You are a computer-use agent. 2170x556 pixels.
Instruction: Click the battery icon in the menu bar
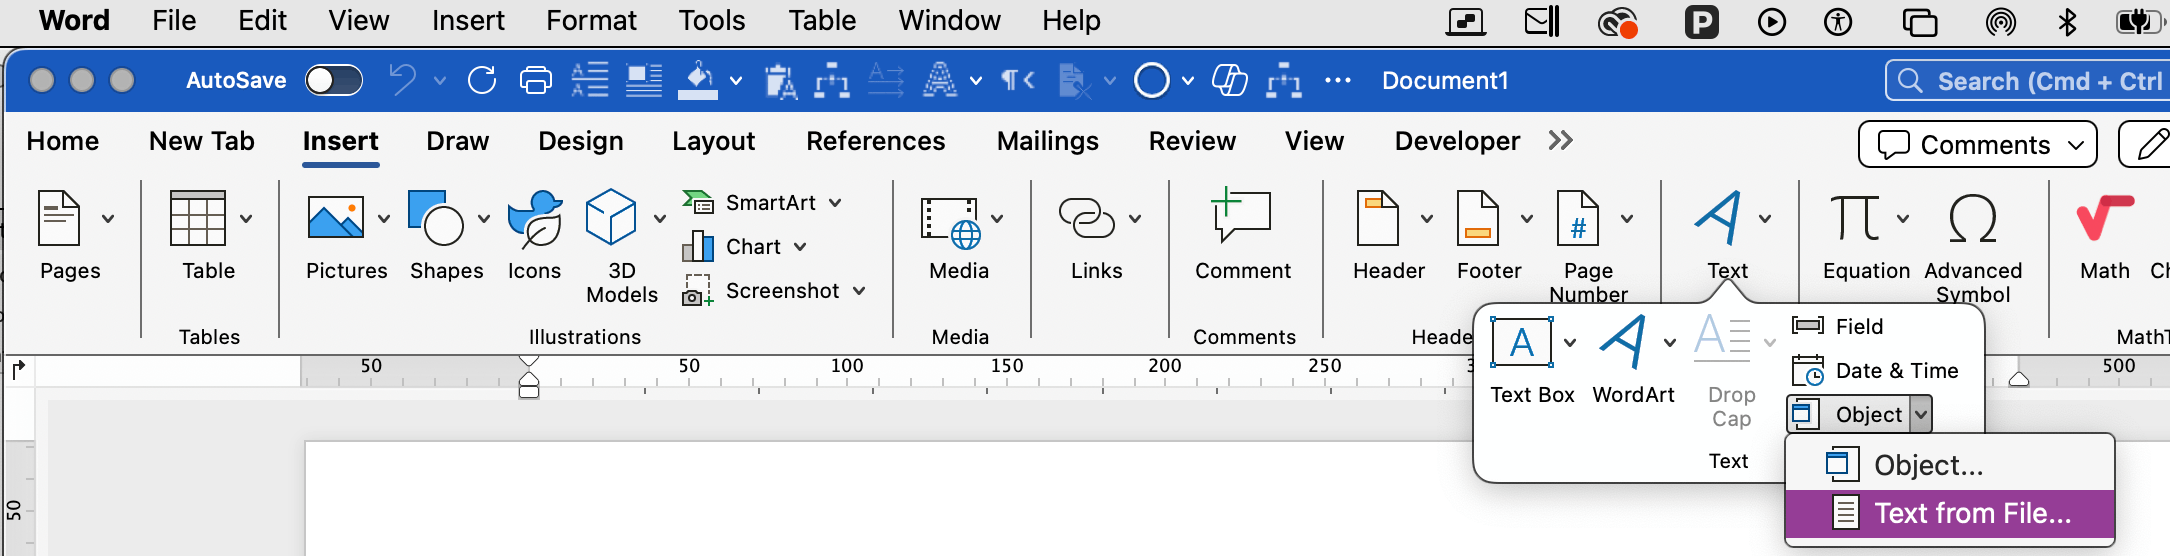2140,21
